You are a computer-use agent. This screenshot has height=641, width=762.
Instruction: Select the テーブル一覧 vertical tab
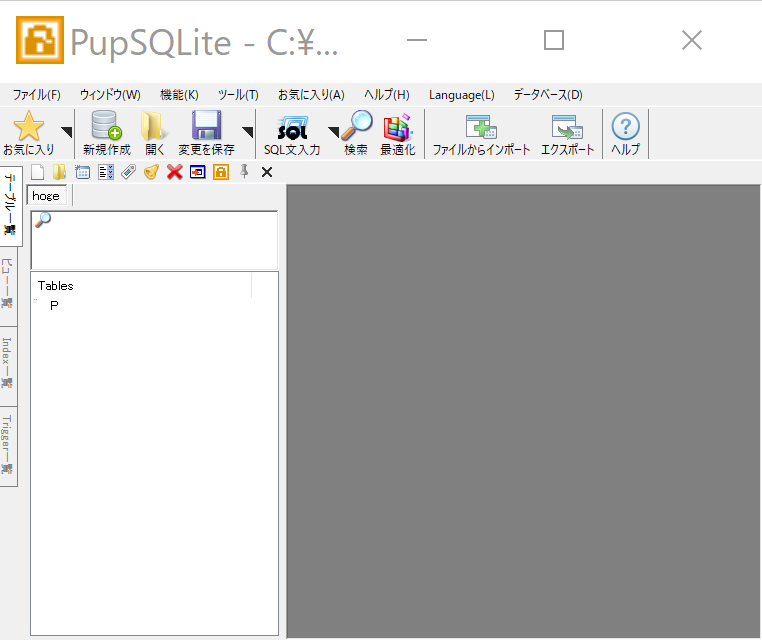(10, 206)
